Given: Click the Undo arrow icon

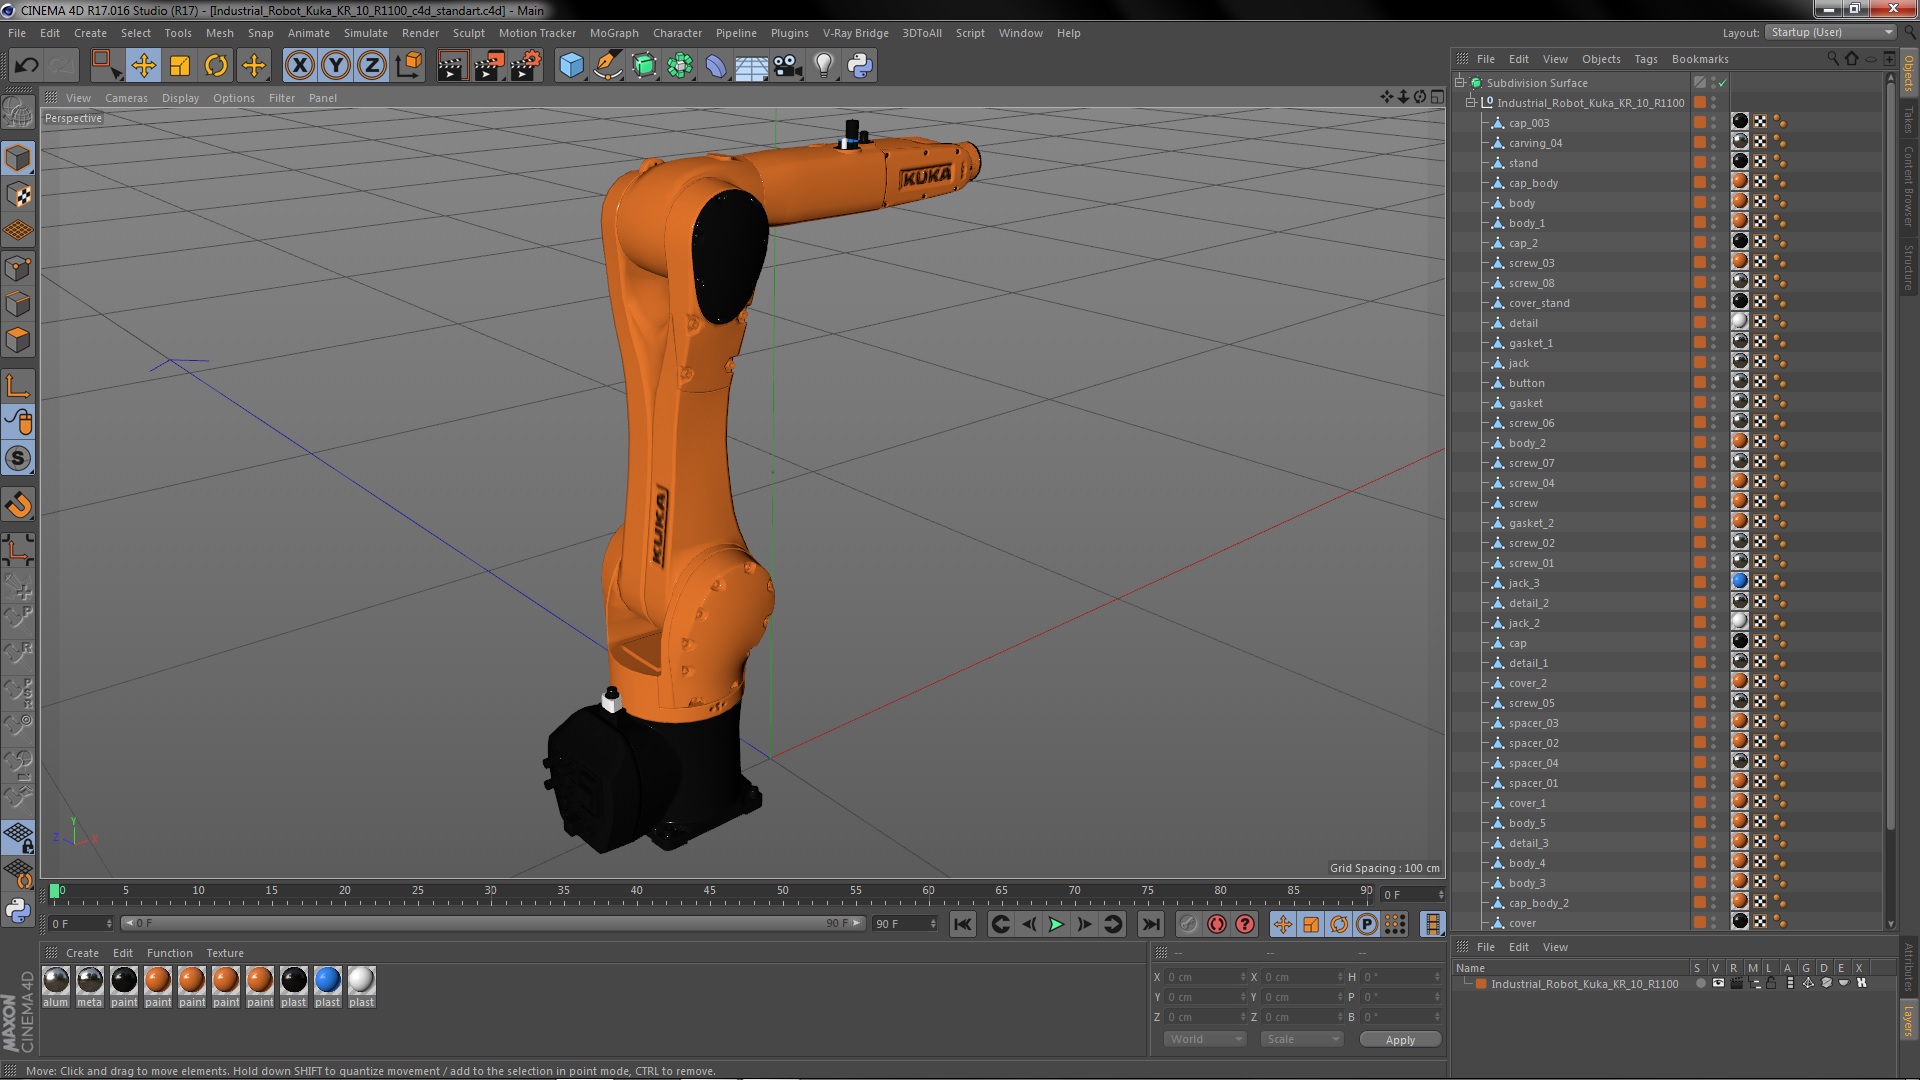Looking at the screenshot, I should [x=26, y=66].
